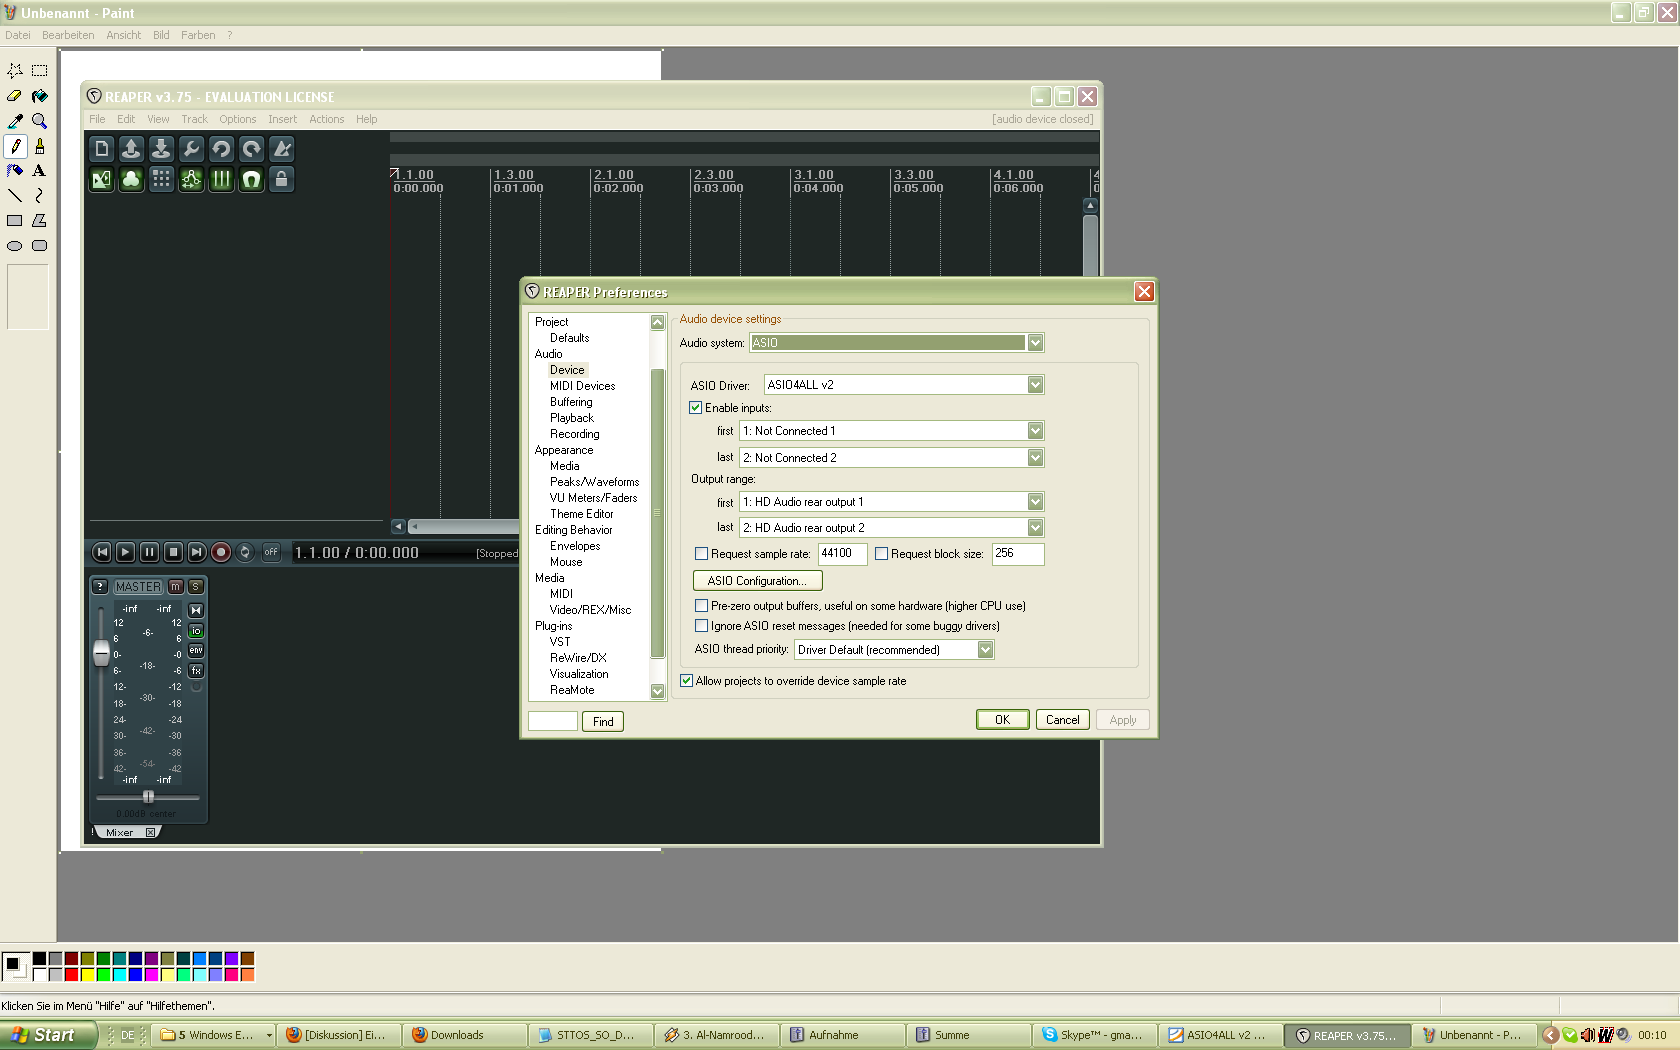The height and width of the screenshot is (1050, 1680).
Task: Toggle the transport repeat loop button
Action: (x=245, y=552)
